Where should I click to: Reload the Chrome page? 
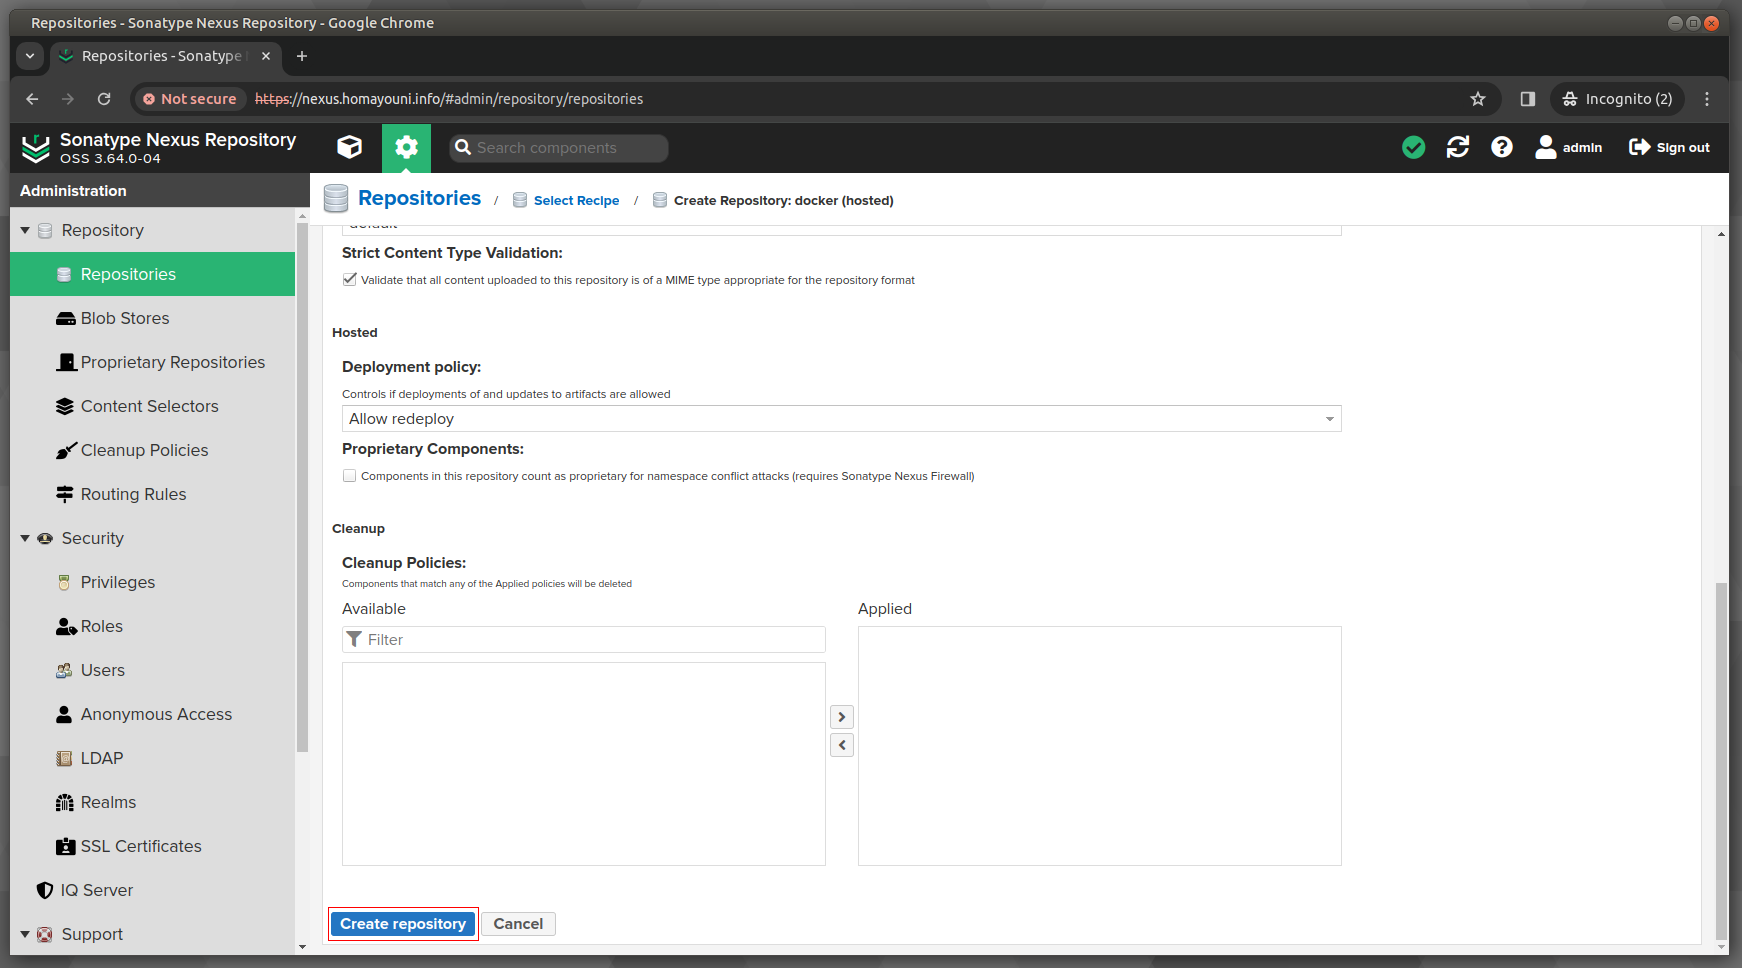[104, 99]
